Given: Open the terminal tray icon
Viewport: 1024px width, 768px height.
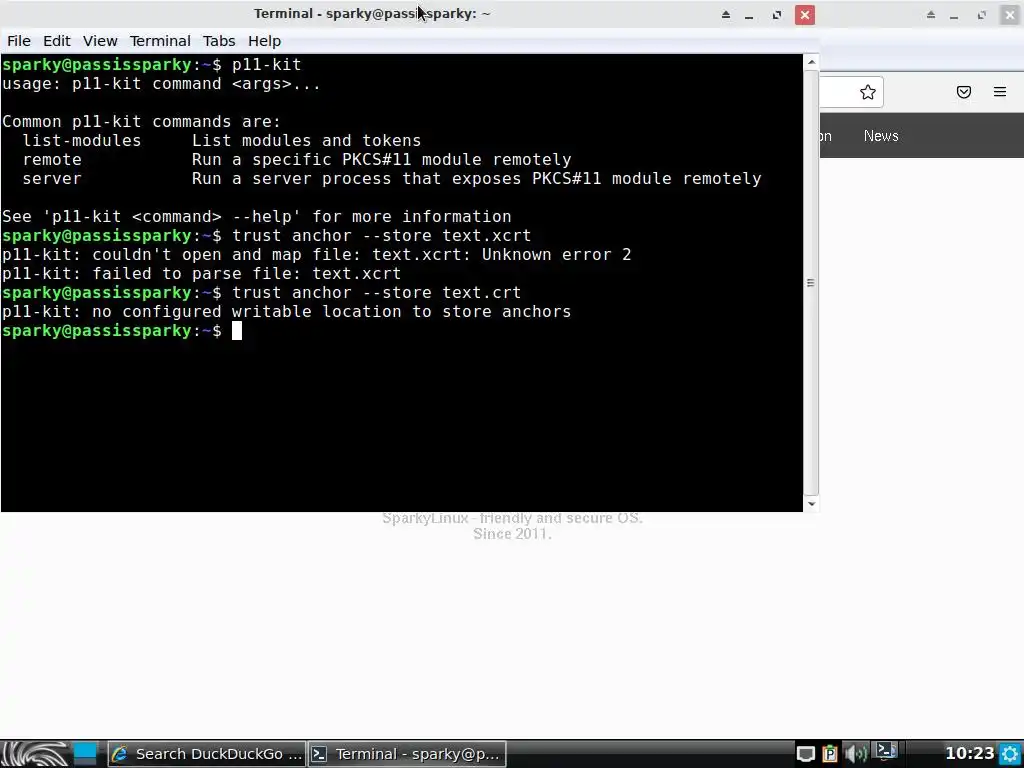Looking at the screenshot, I should 886,752.
